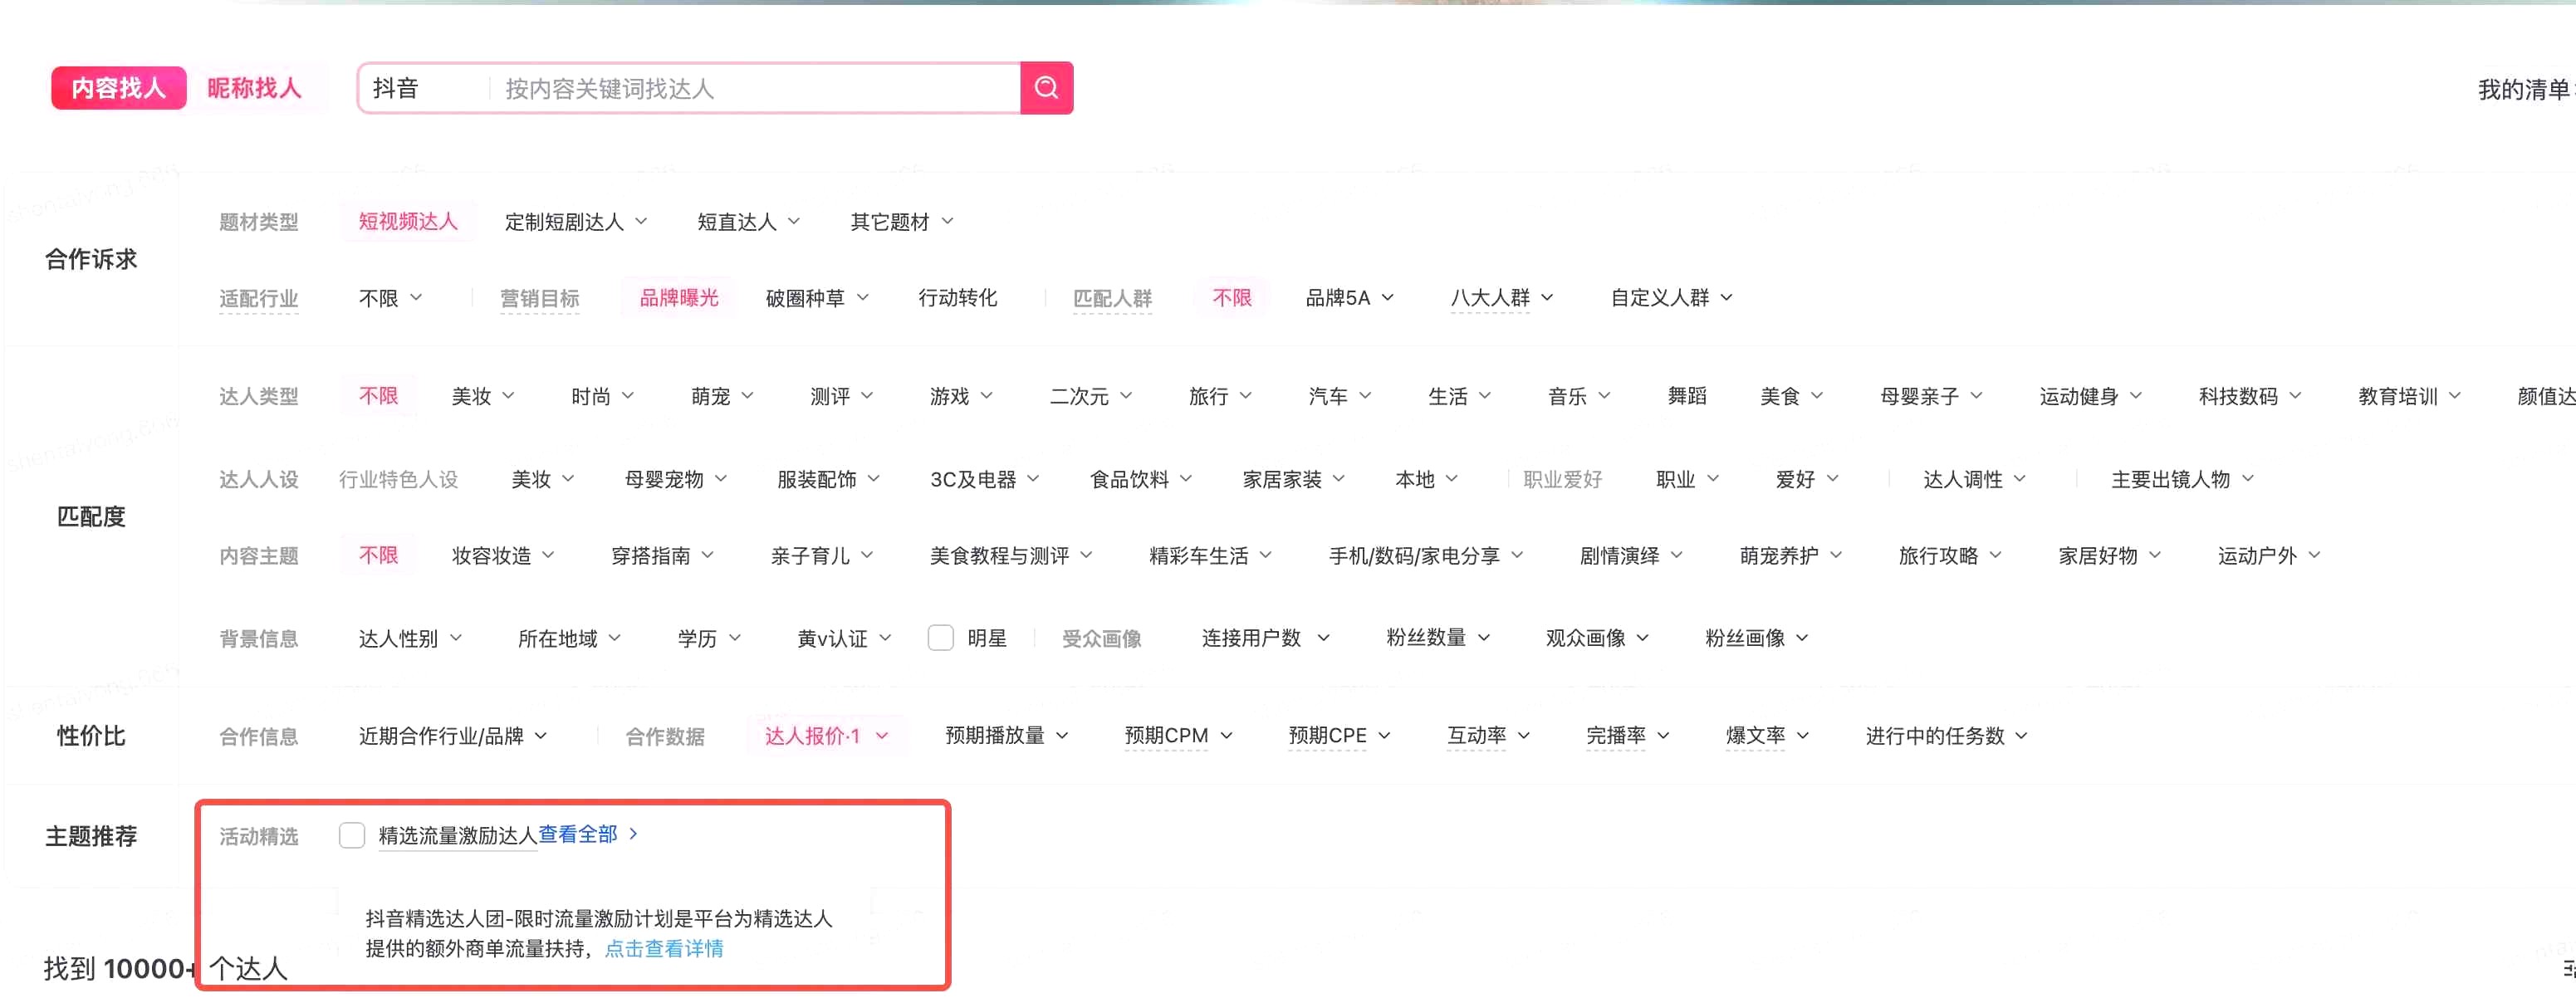Click arrow next to 查看全部

point(633,834)
